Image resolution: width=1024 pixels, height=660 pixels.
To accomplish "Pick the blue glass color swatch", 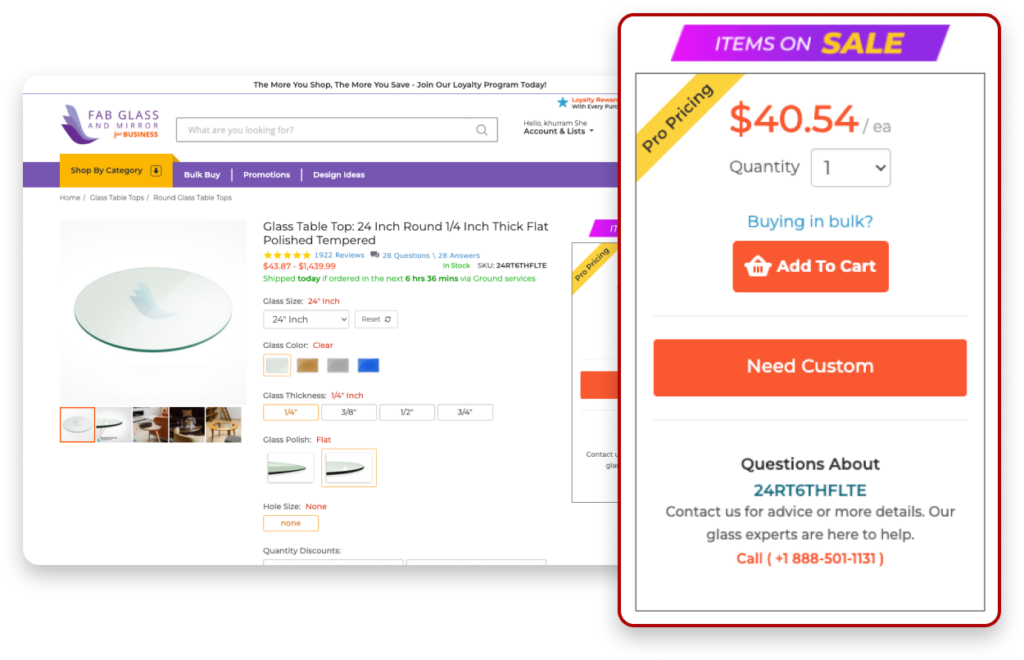I will [368, 366].
